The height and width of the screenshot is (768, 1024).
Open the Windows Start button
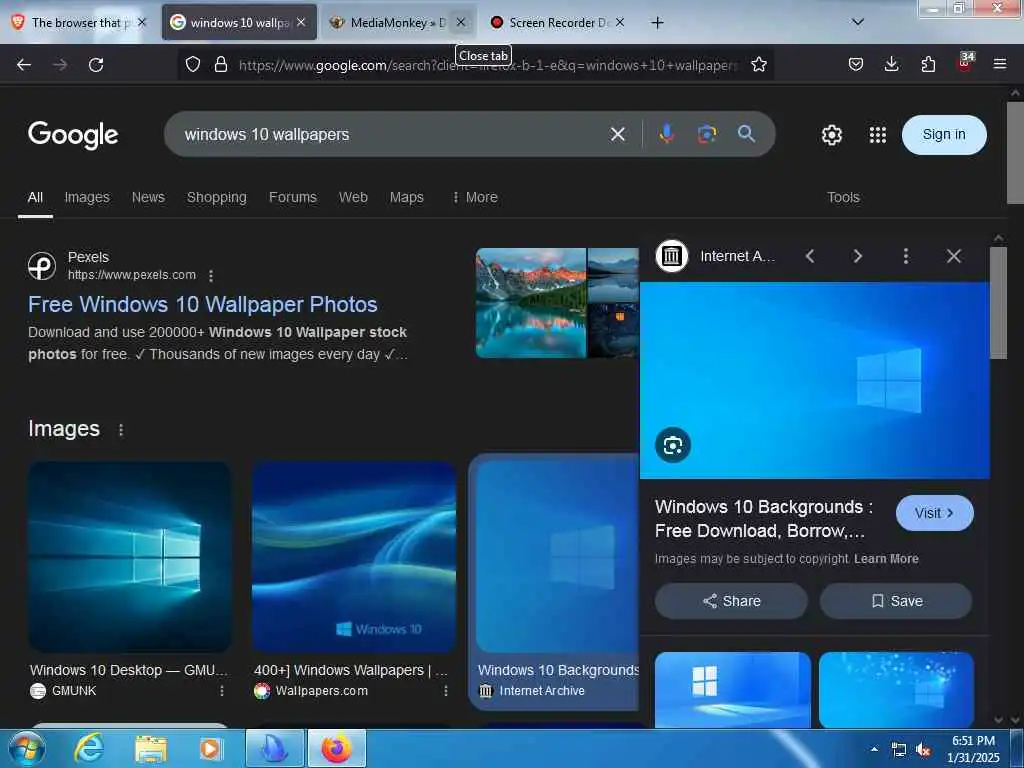coord(27,748)
